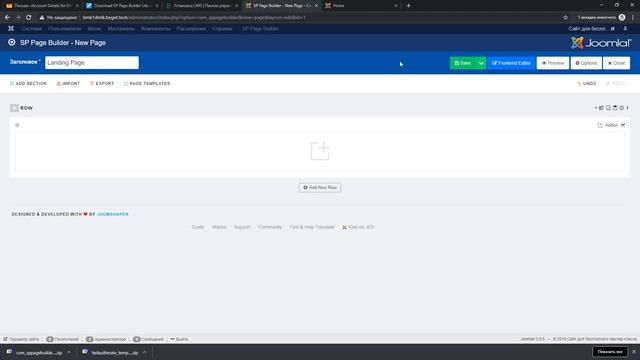Open the Options button

(x=586, y=63)
